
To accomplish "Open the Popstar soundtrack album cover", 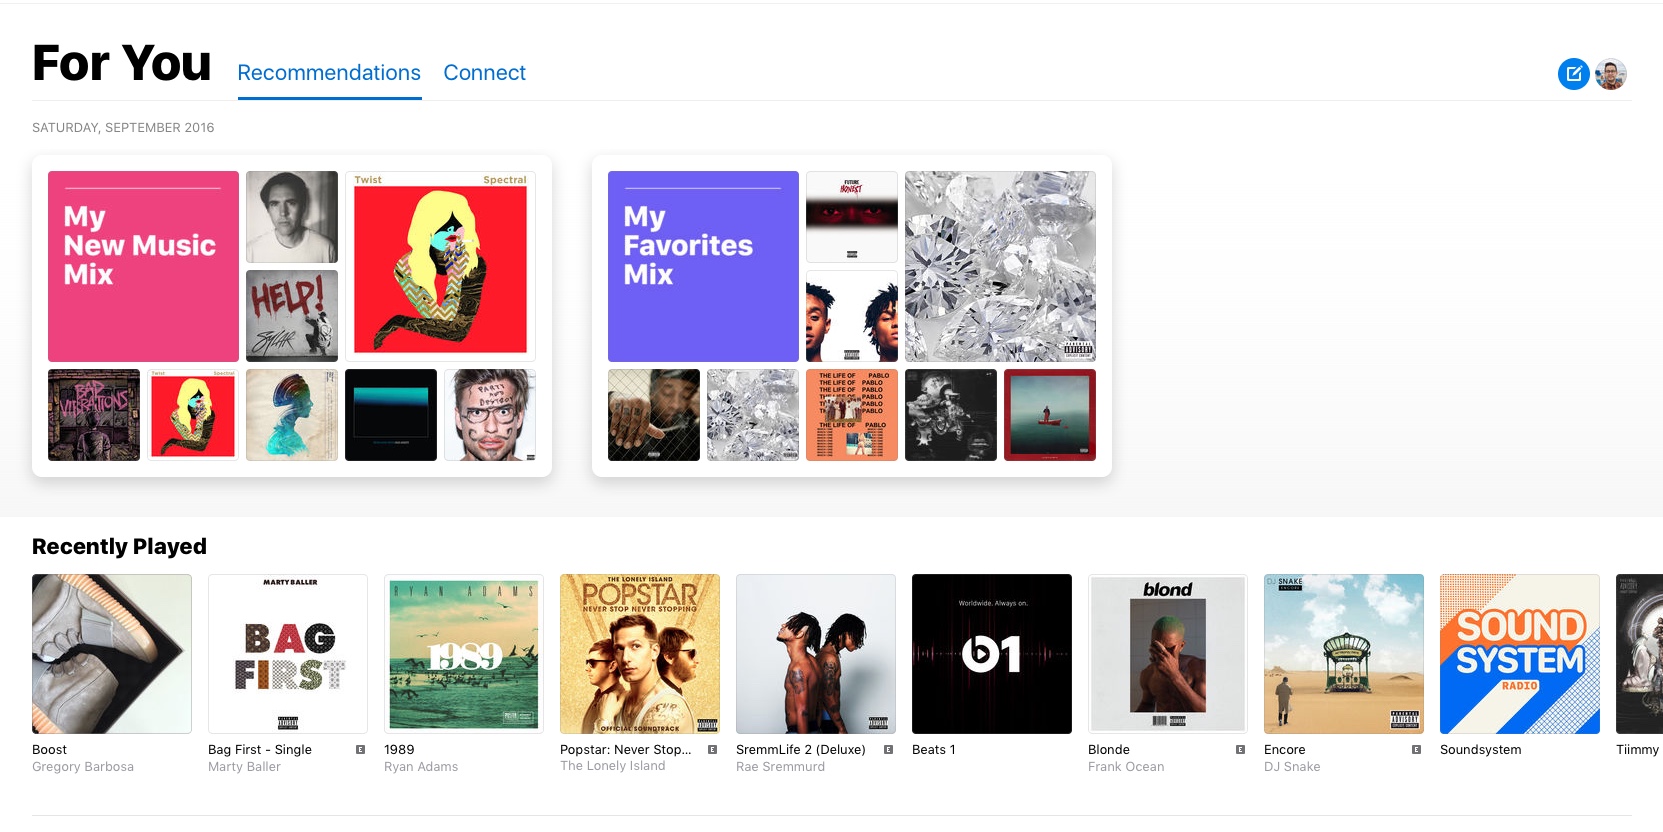I will 640,654.
